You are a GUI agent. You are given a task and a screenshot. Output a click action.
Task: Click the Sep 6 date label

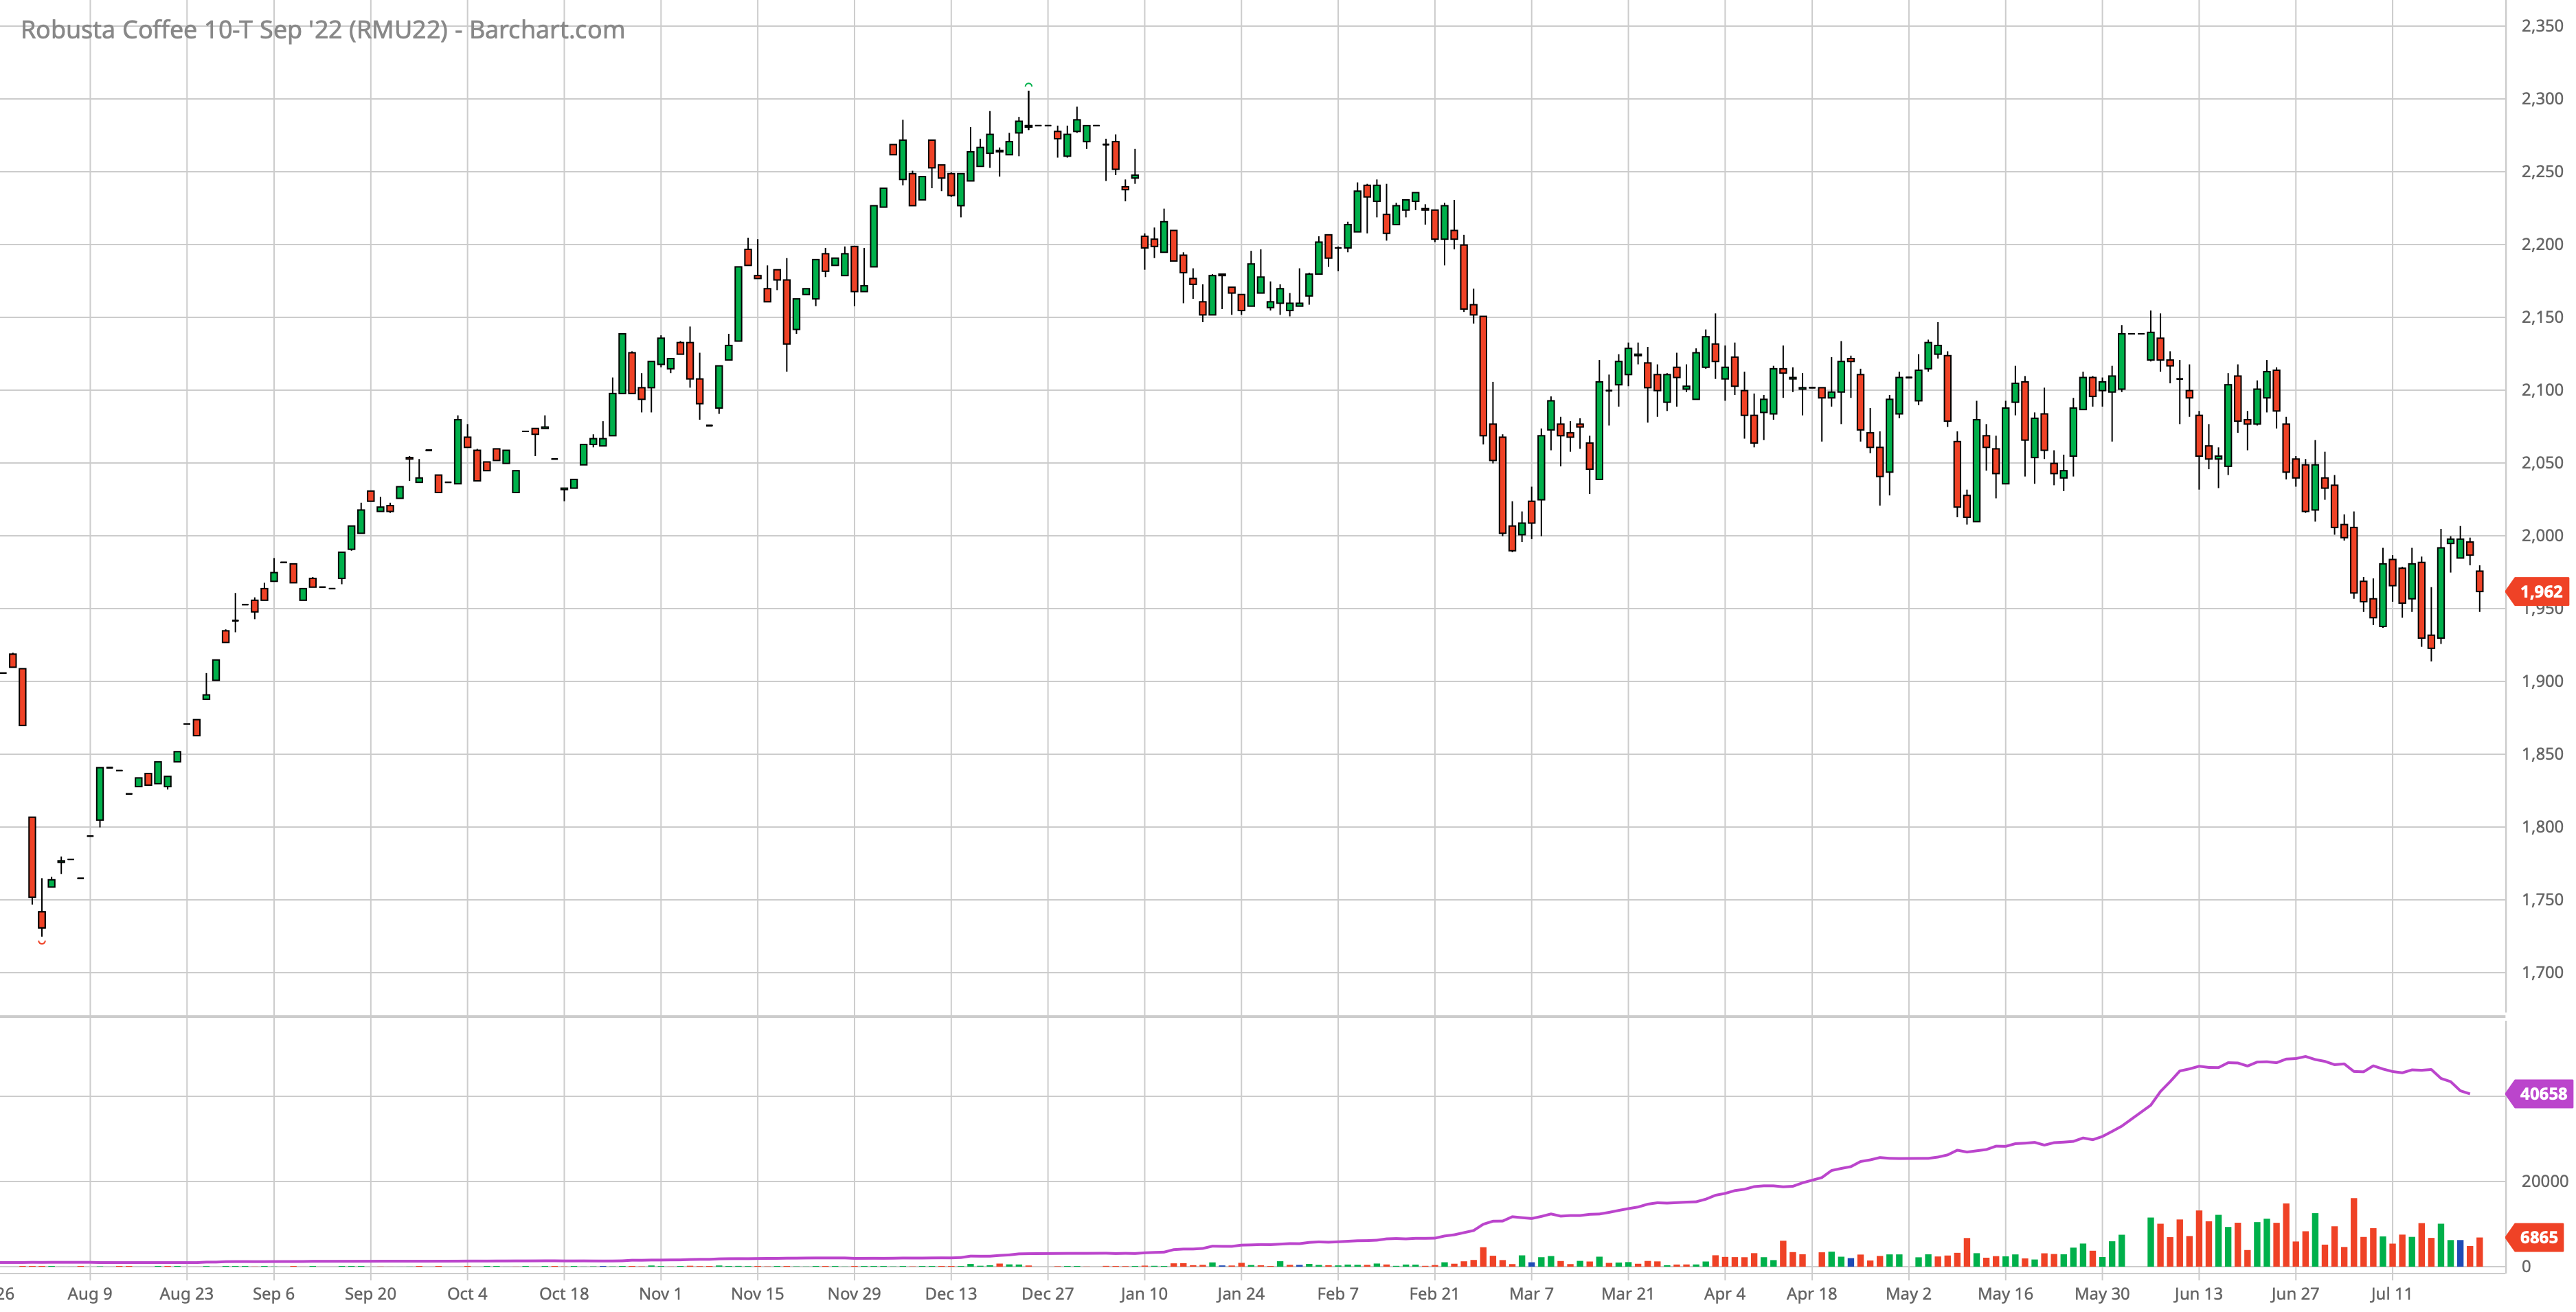click(x=274, y=1294)
